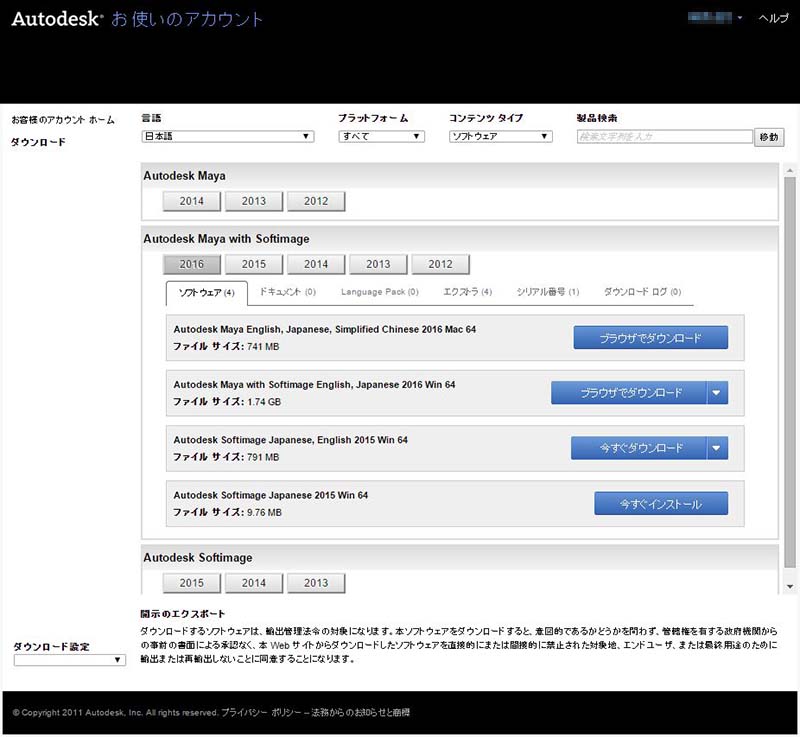800x737 pixels.
Task: Open the platform dropdown showing すべて
Action: tap(381, 136)
